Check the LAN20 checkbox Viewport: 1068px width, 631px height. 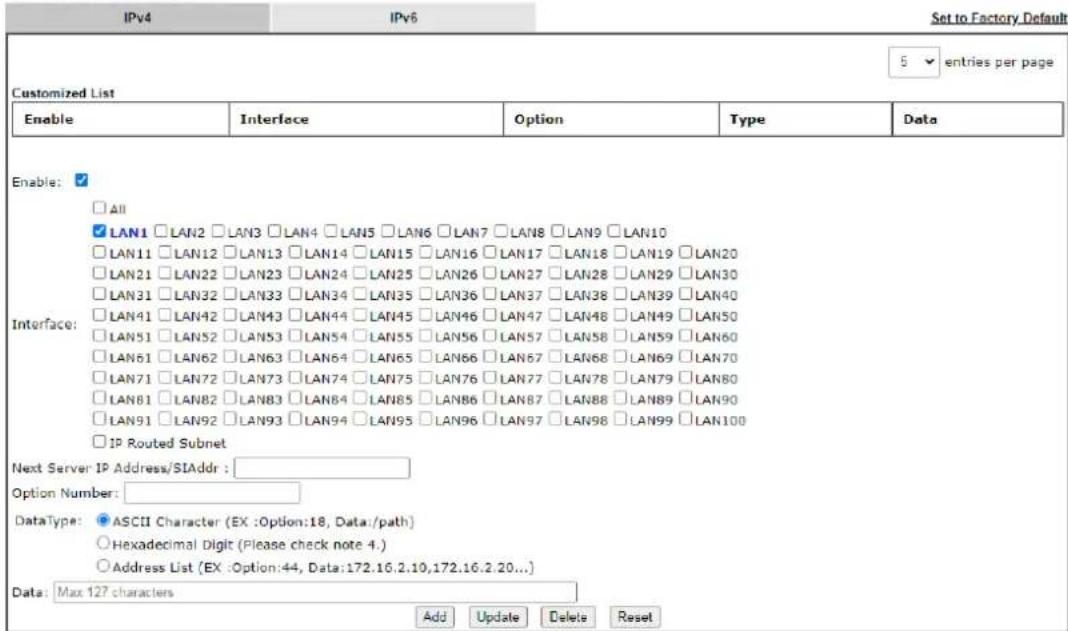coord(685,252)
